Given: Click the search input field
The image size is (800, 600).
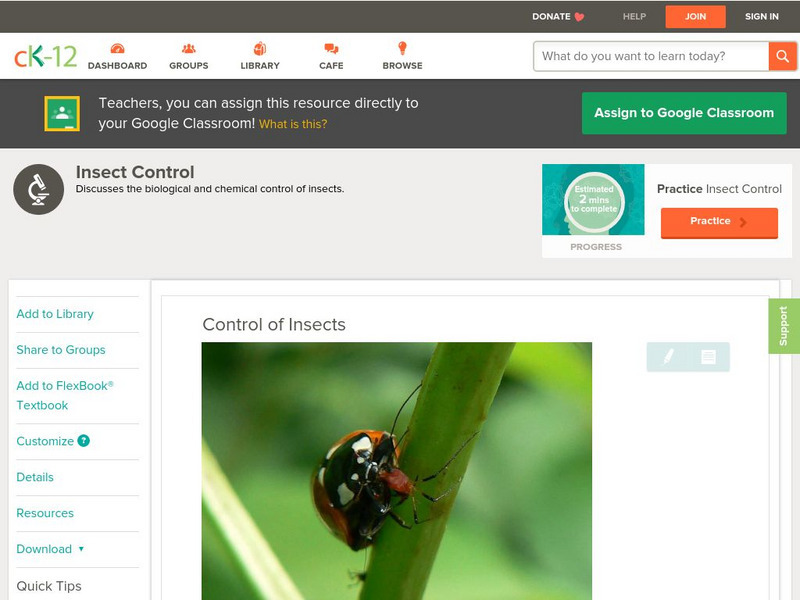Looking at the screenshot, I should point(645,56).
